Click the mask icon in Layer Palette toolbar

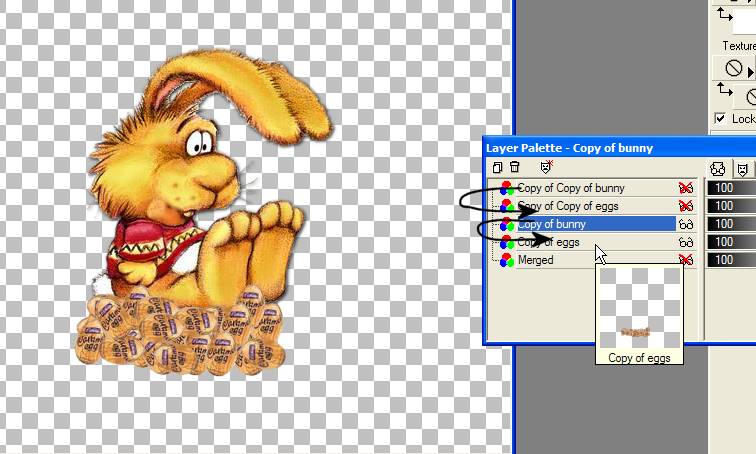click(x=546, y=167)
